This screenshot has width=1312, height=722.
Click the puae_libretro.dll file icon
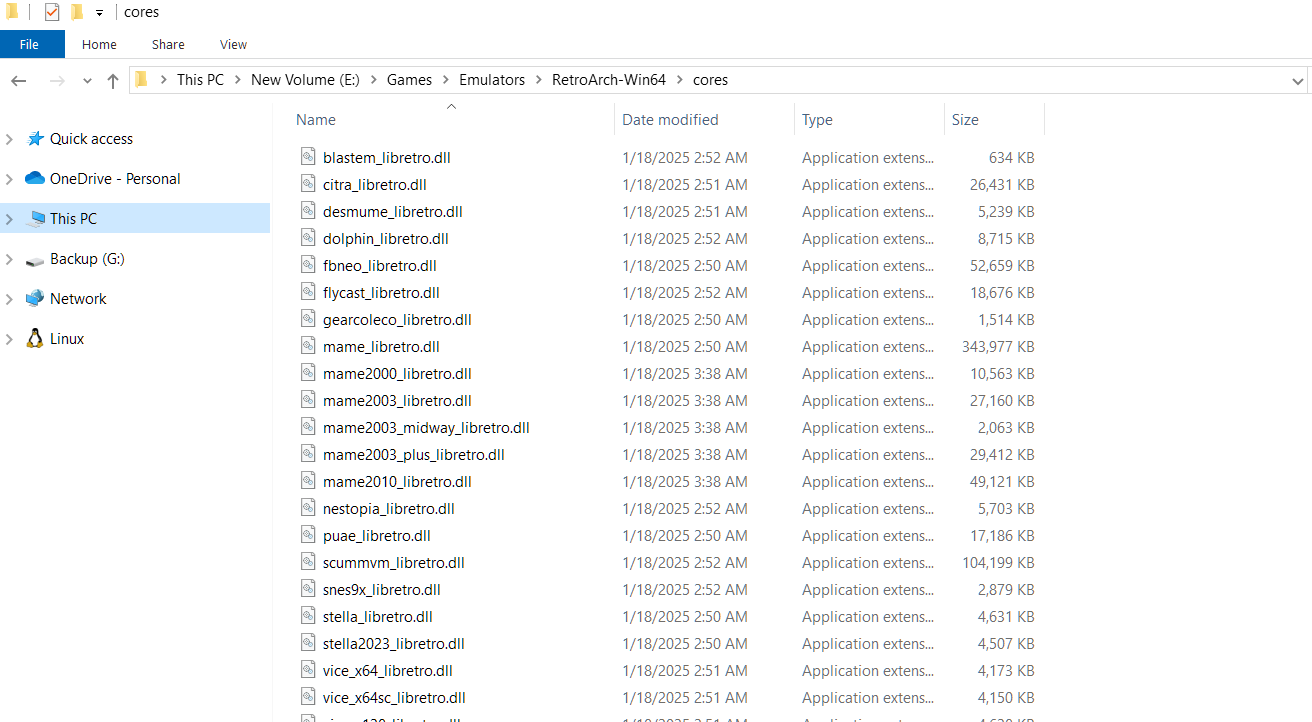[307, 535]
